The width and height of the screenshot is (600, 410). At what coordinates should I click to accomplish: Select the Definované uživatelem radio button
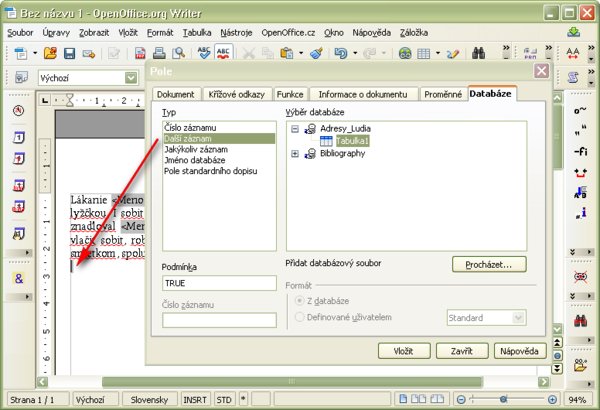click(300, 317)
